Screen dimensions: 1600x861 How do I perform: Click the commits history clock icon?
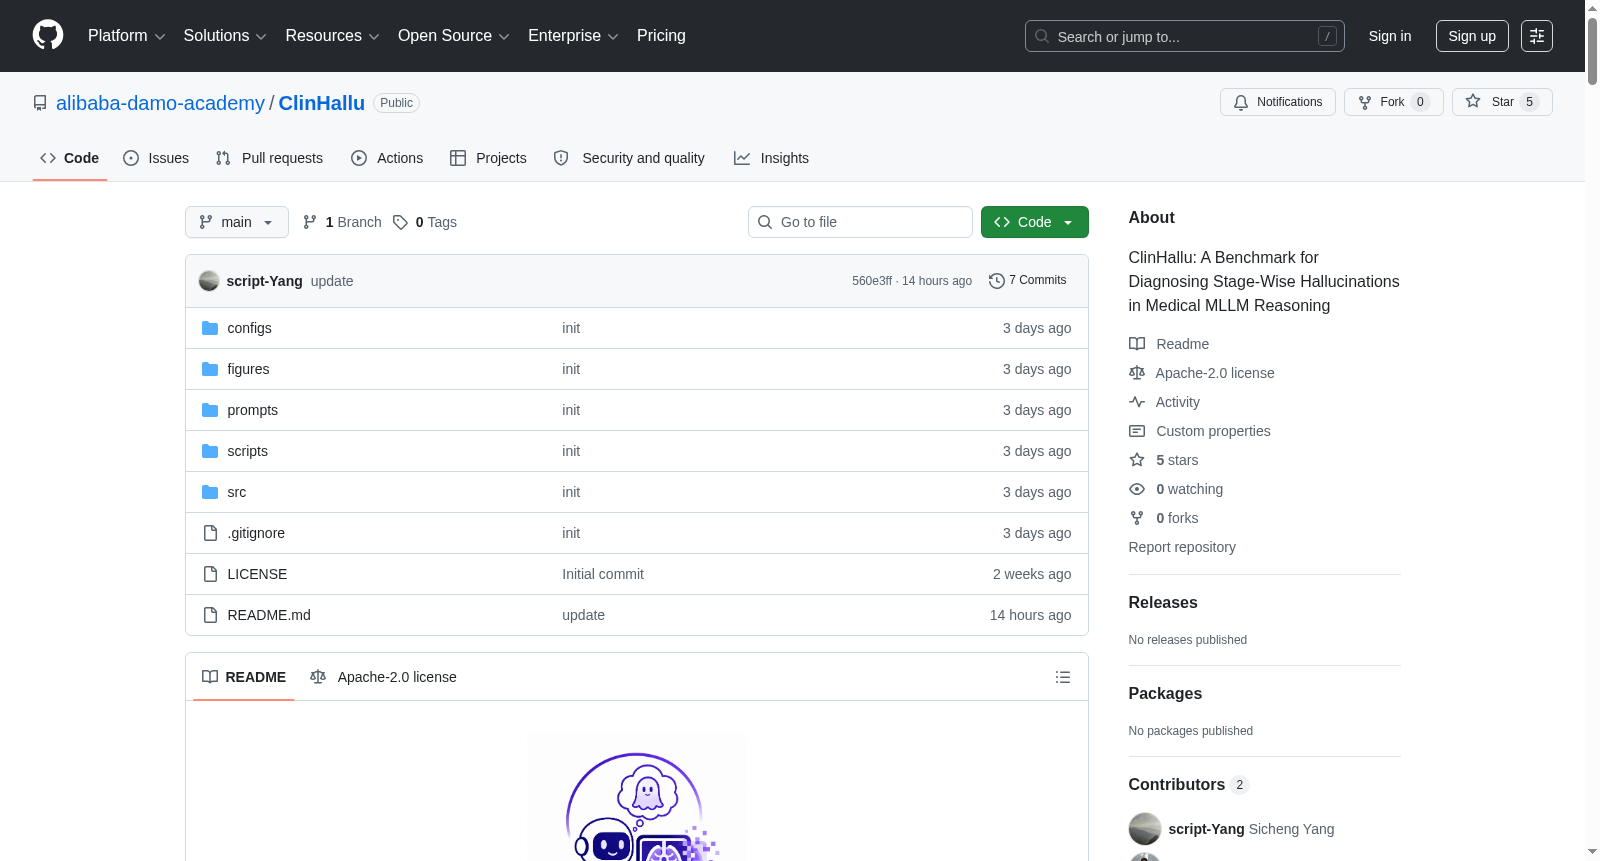click(997, 281)
